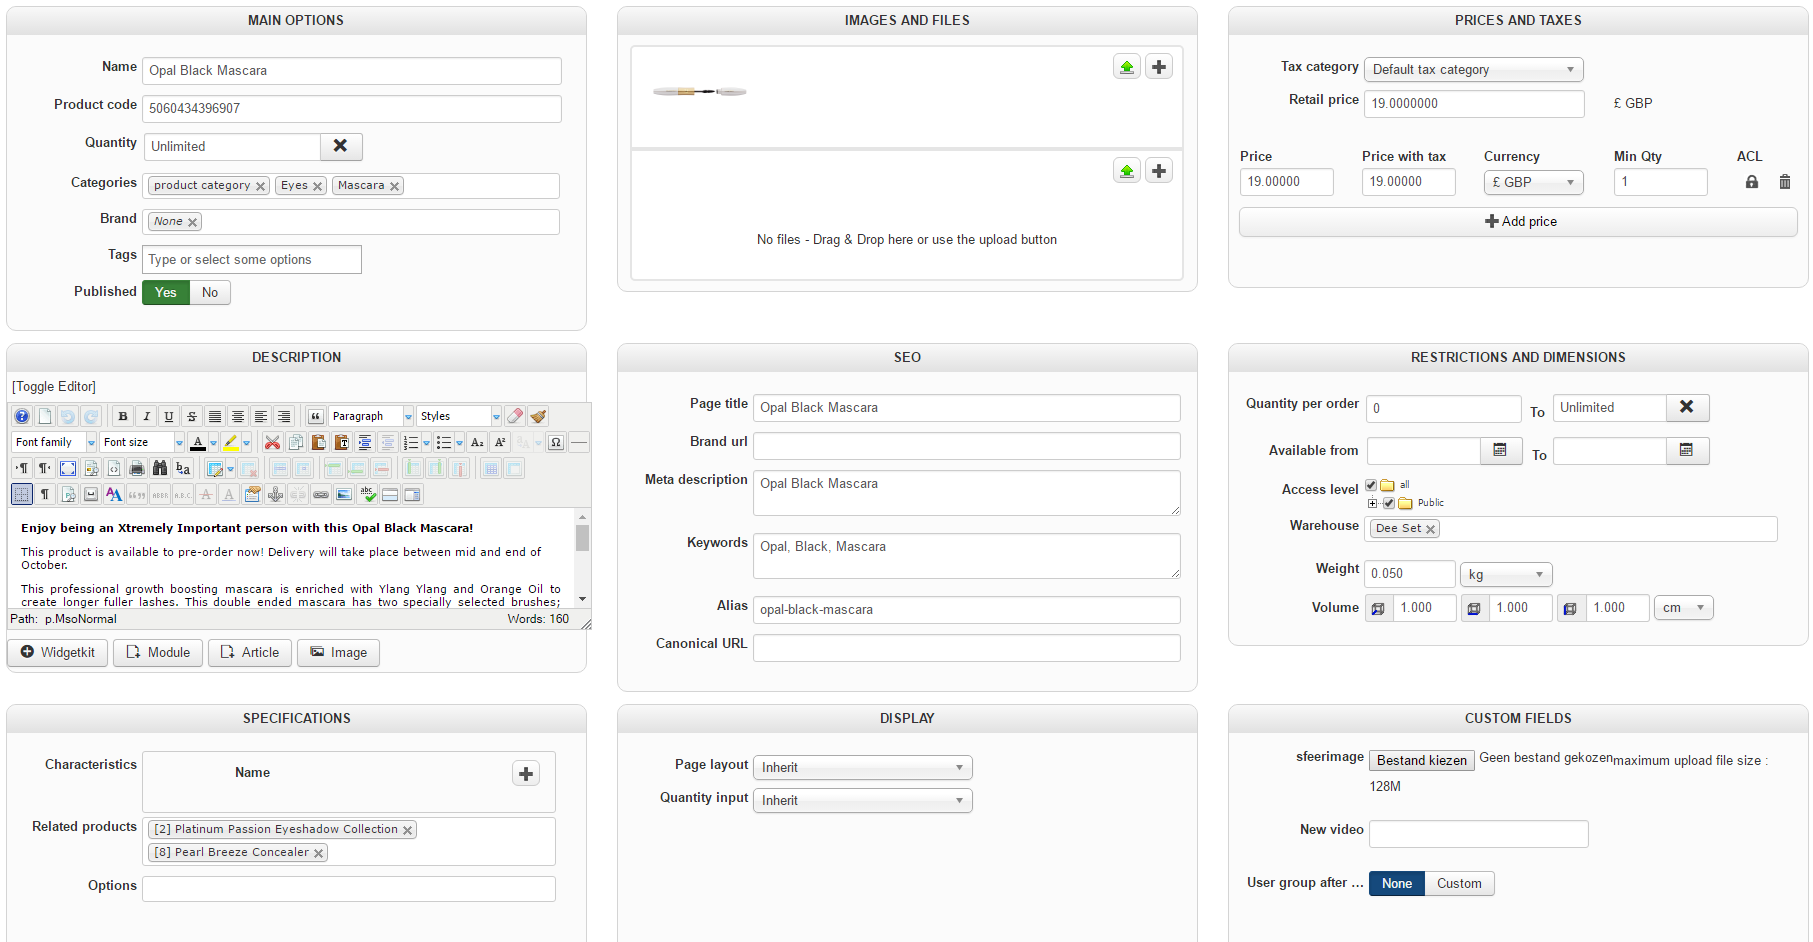The width and height of the screenshot is (1813, 942).
Task: Paste as plain text in the editor
Action: 341,442
